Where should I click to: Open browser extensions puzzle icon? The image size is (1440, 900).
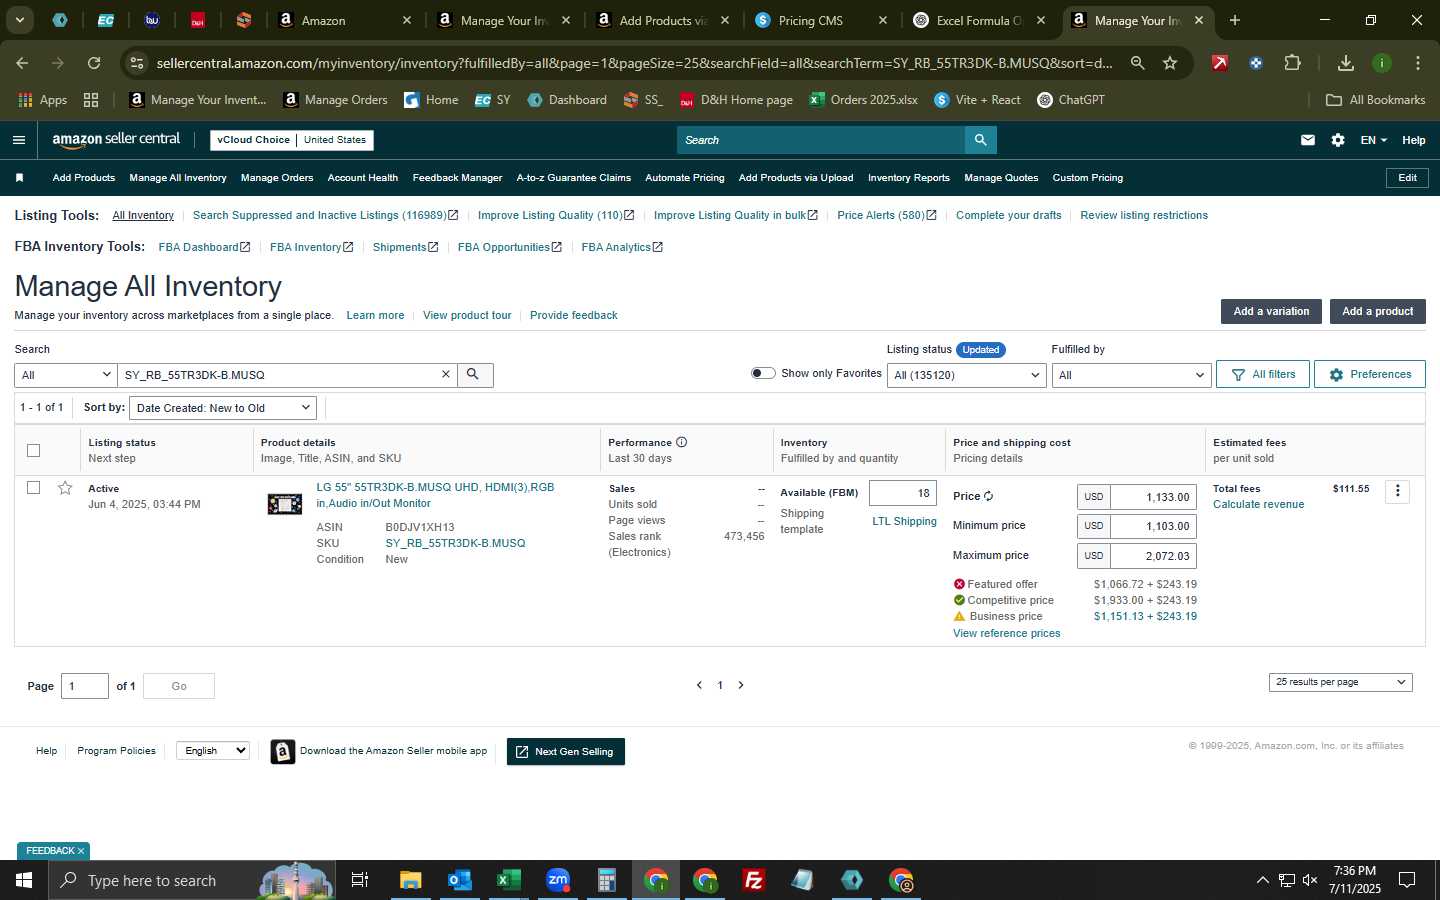point(1292,63)
